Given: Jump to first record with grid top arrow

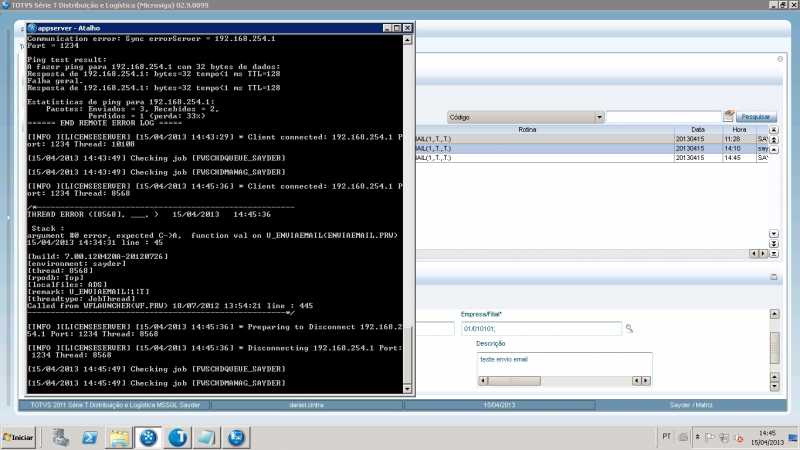Looking at the screenshot, I should [773, 130].
